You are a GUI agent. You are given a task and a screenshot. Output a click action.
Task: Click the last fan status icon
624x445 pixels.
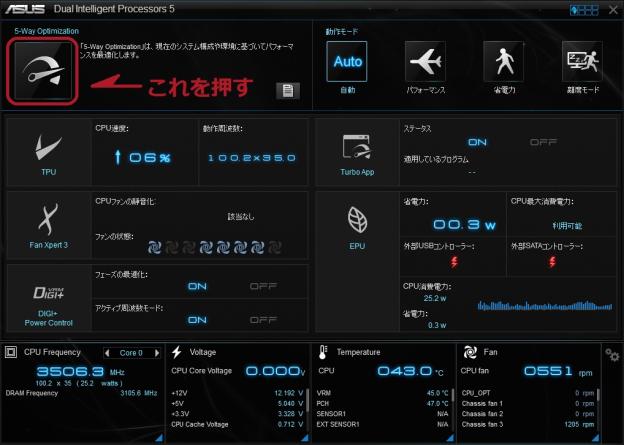coord(275,247)
